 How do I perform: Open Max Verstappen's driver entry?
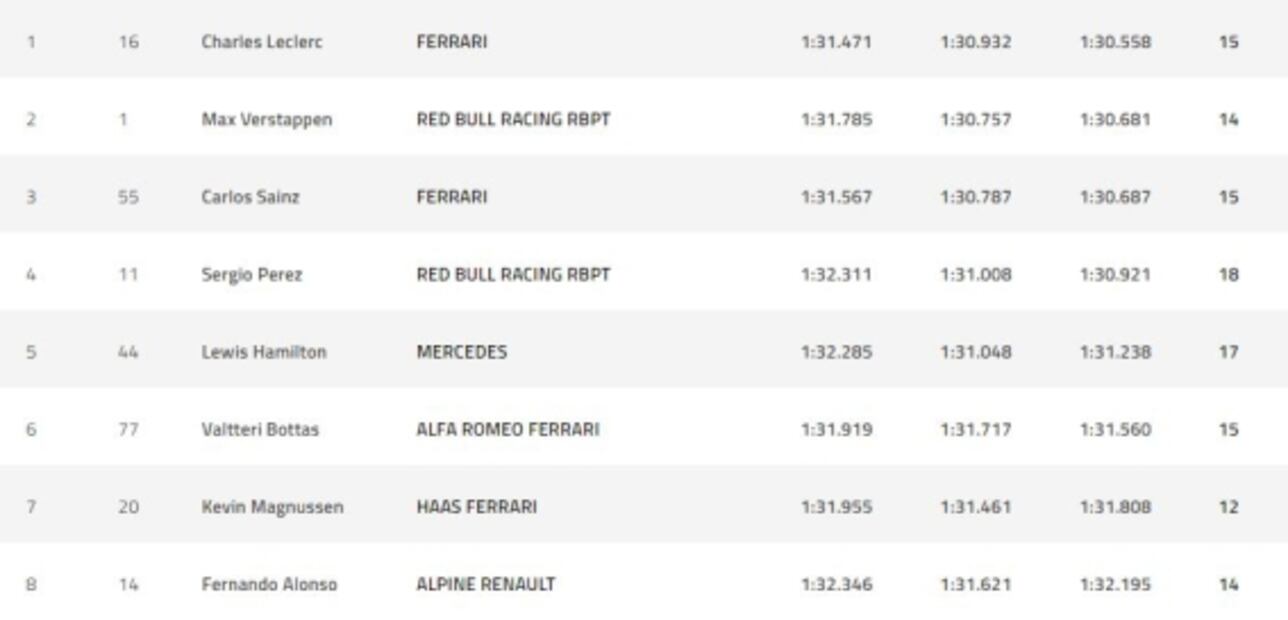tap(267, 120)
